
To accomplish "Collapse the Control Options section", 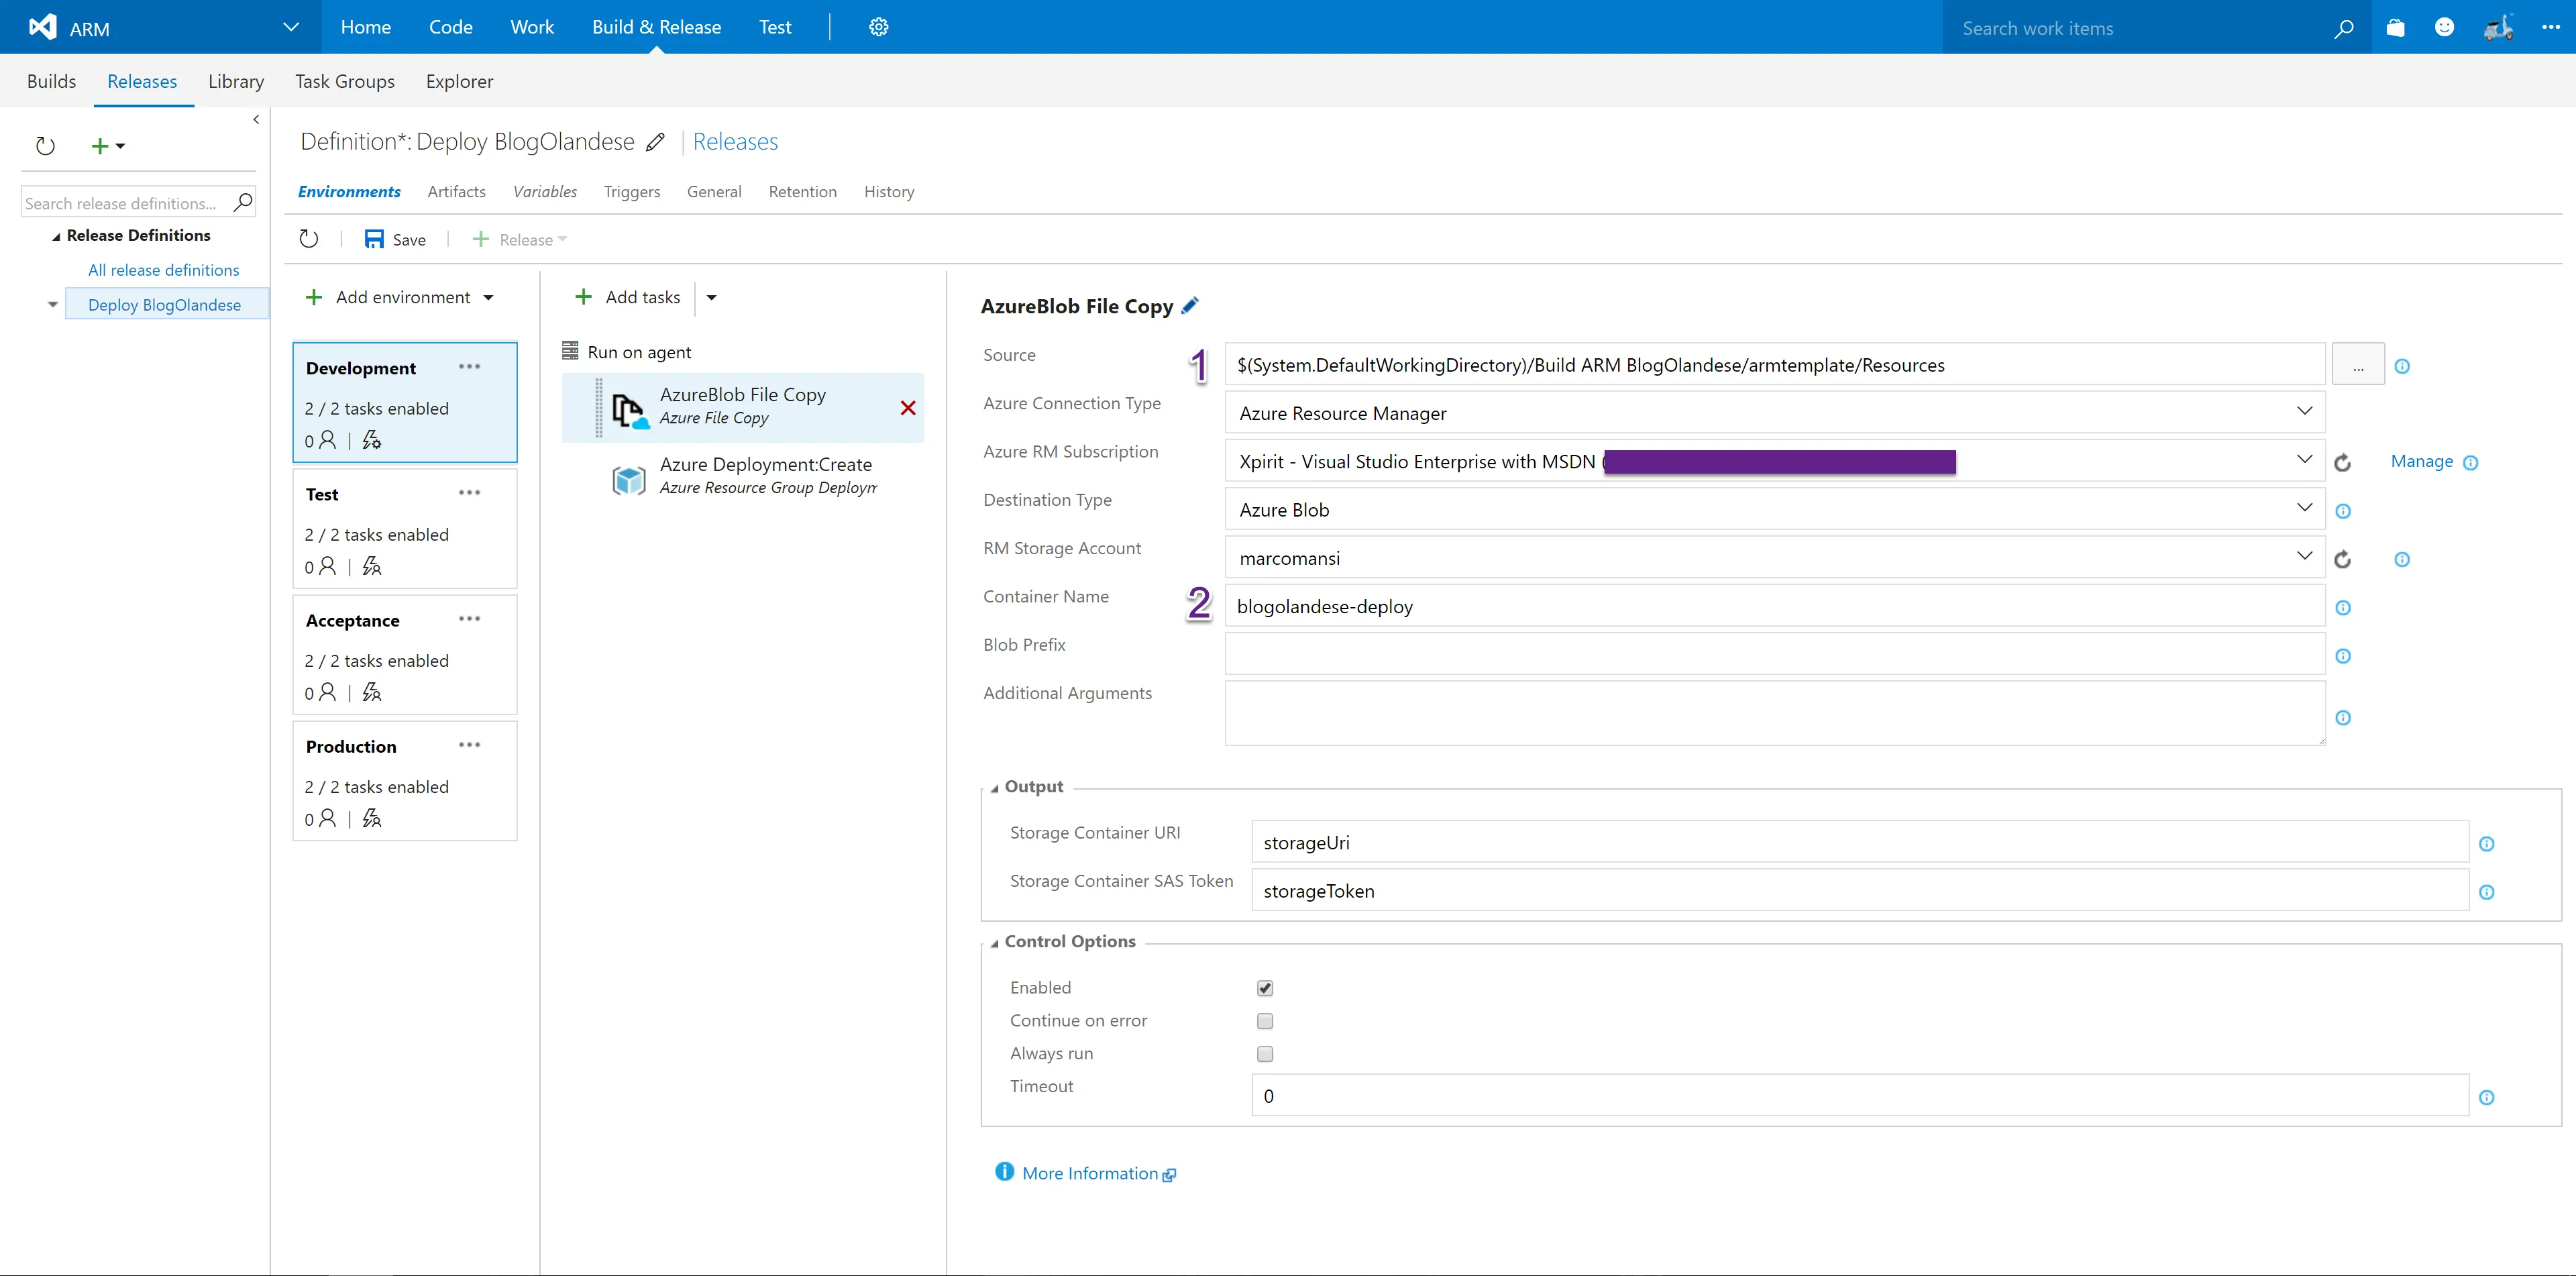I will (x=995, y=943).
